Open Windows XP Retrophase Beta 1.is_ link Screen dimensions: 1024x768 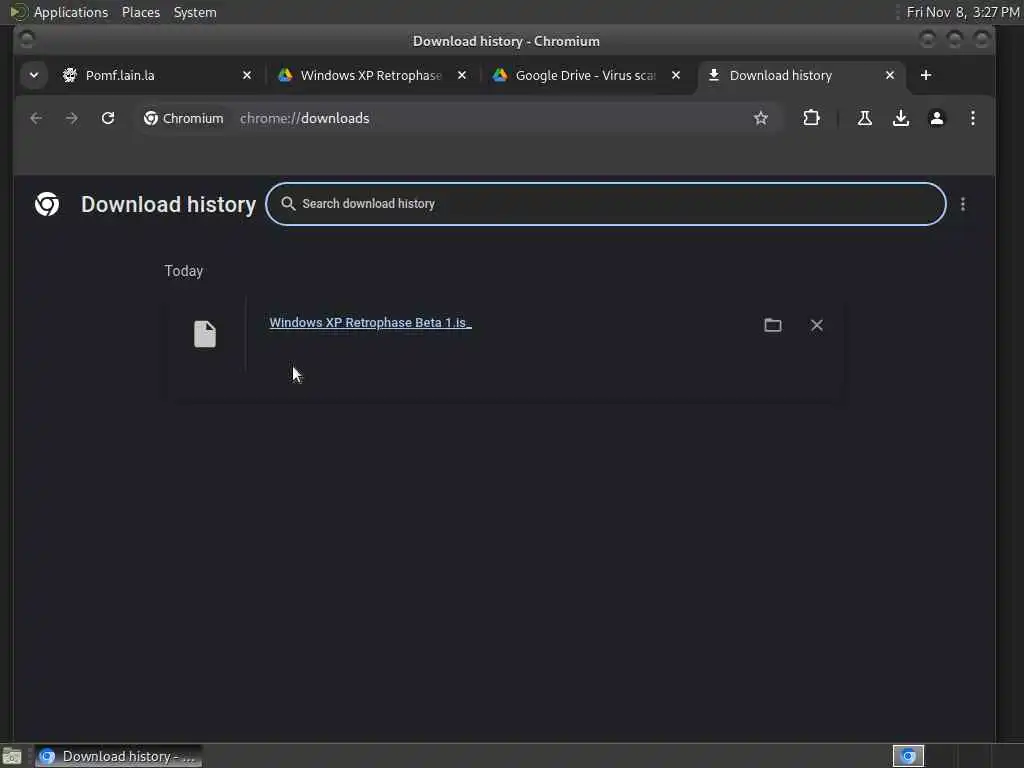370,323
